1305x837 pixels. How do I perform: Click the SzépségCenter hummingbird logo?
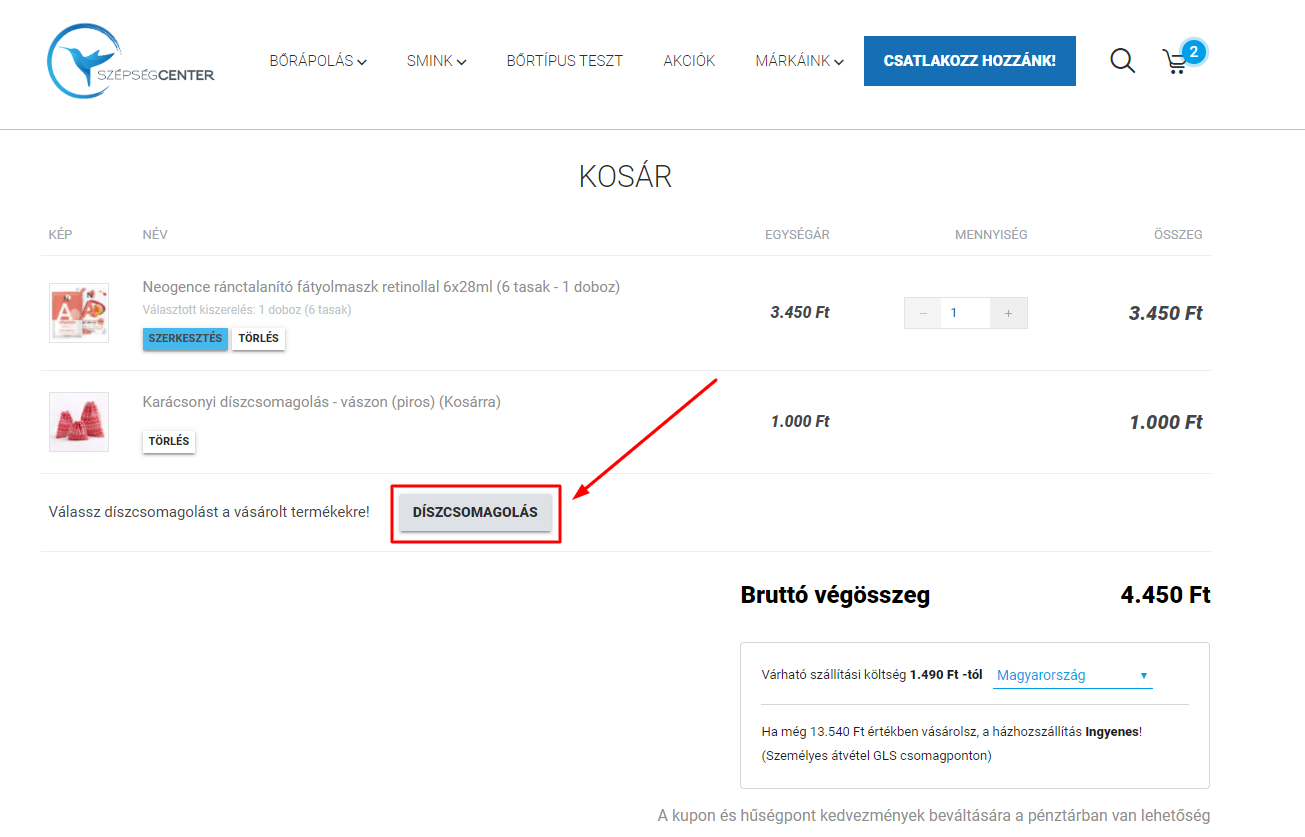[x=130, y=62]
